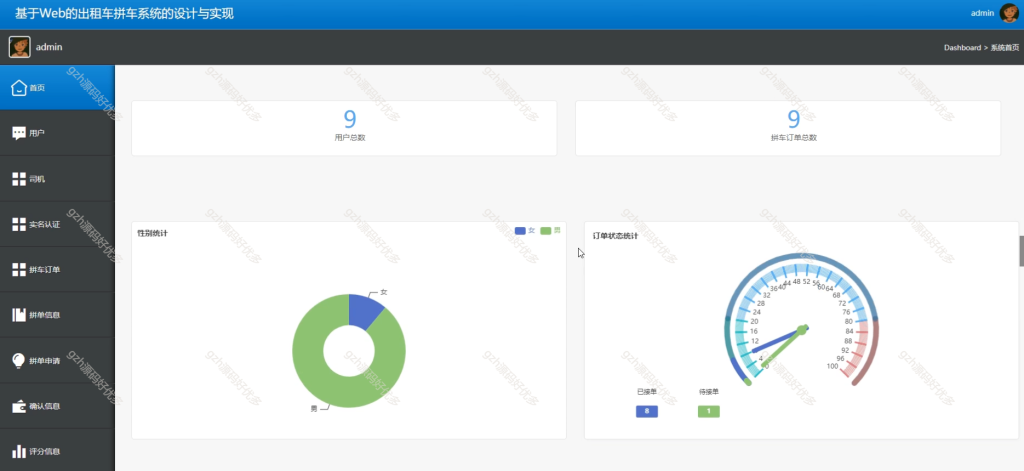
Task: Click the grid icon beside 实名认证
Action: [19, 224]
